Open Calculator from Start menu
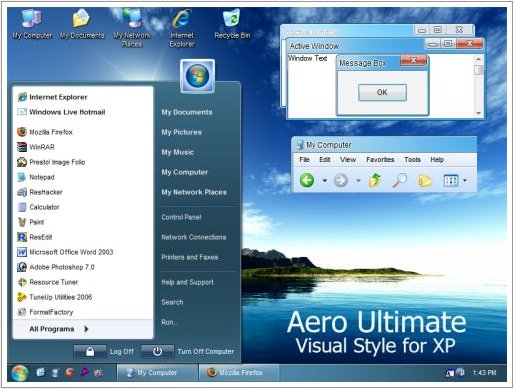514x389 pixels. point(38,207)
